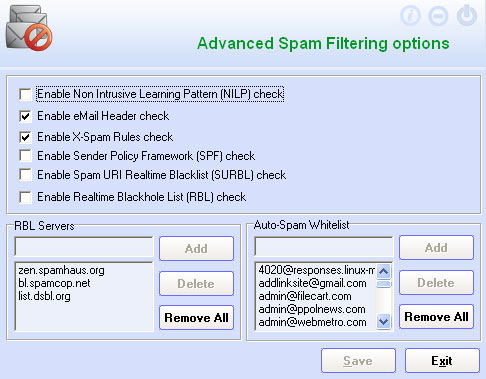The height and width of the screenshot is (379, 486).
Task: Click whitelist scrollbar up arrow
Action: (x=384, y=271)
